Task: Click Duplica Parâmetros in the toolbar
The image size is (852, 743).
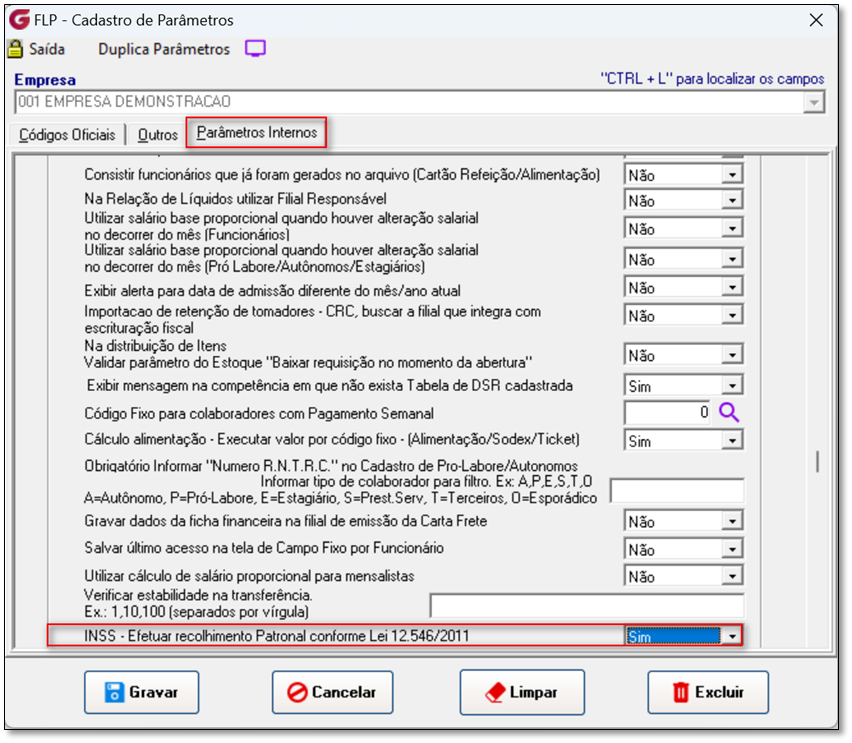Action: (x=164, y=49)
